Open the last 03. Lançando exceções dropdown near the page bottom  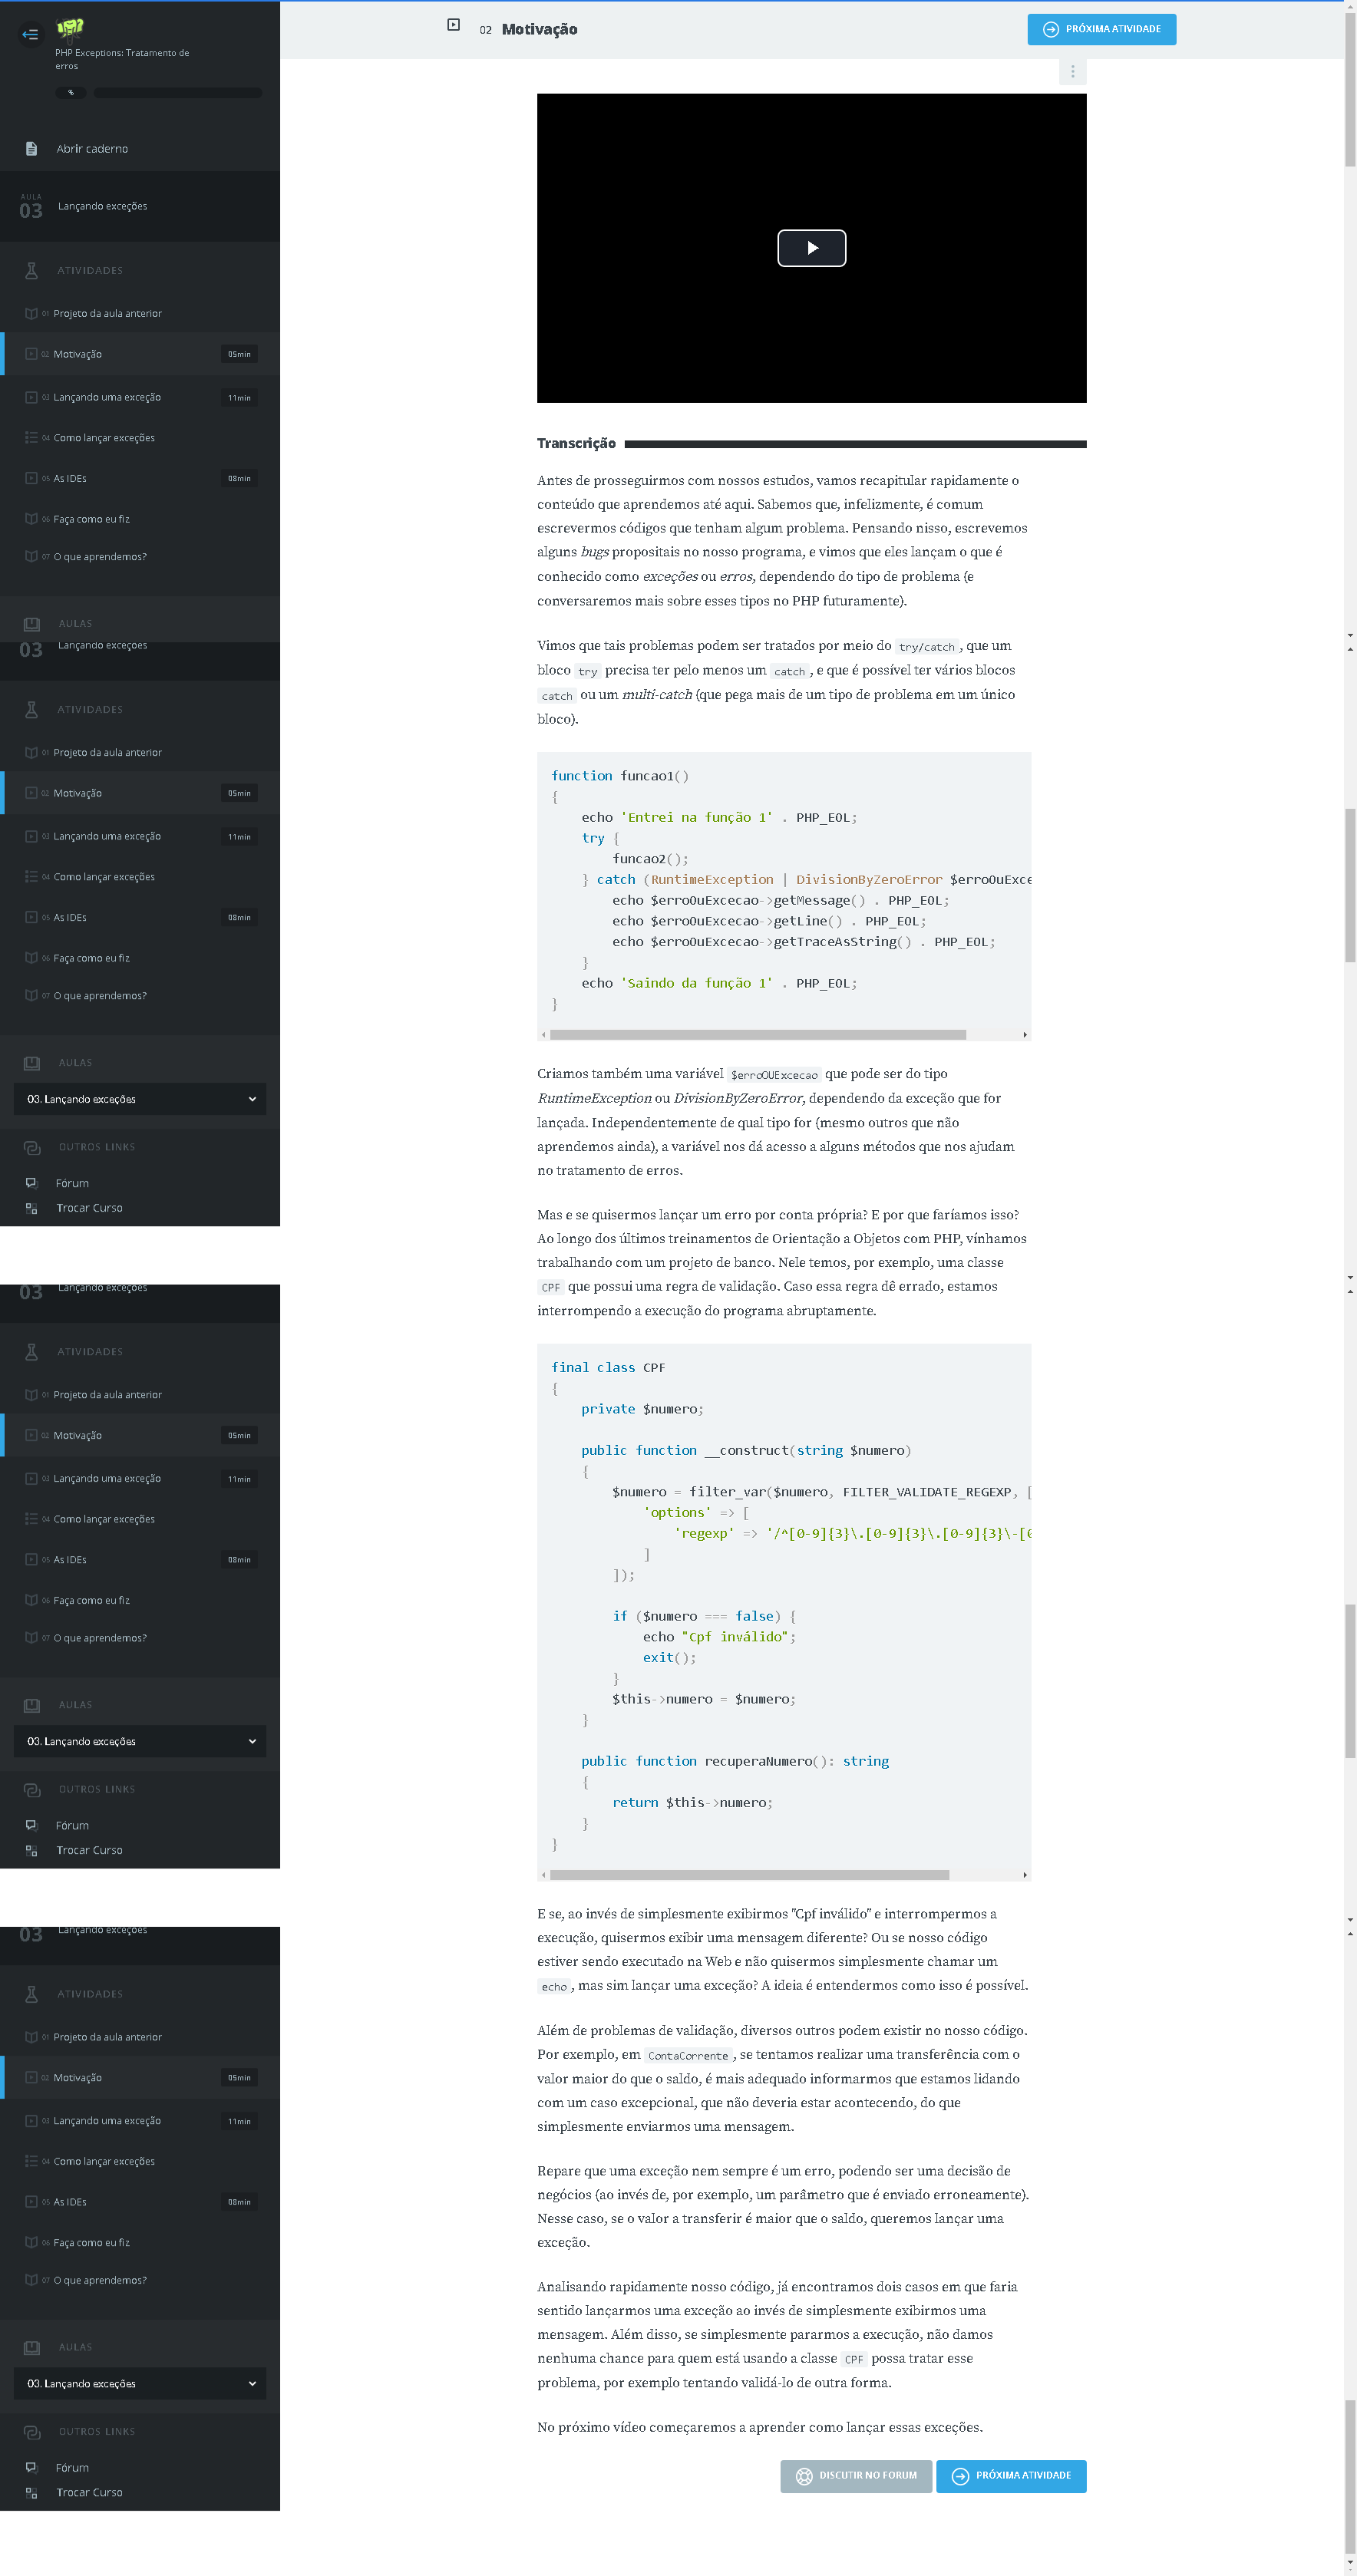click(140, 2383)
